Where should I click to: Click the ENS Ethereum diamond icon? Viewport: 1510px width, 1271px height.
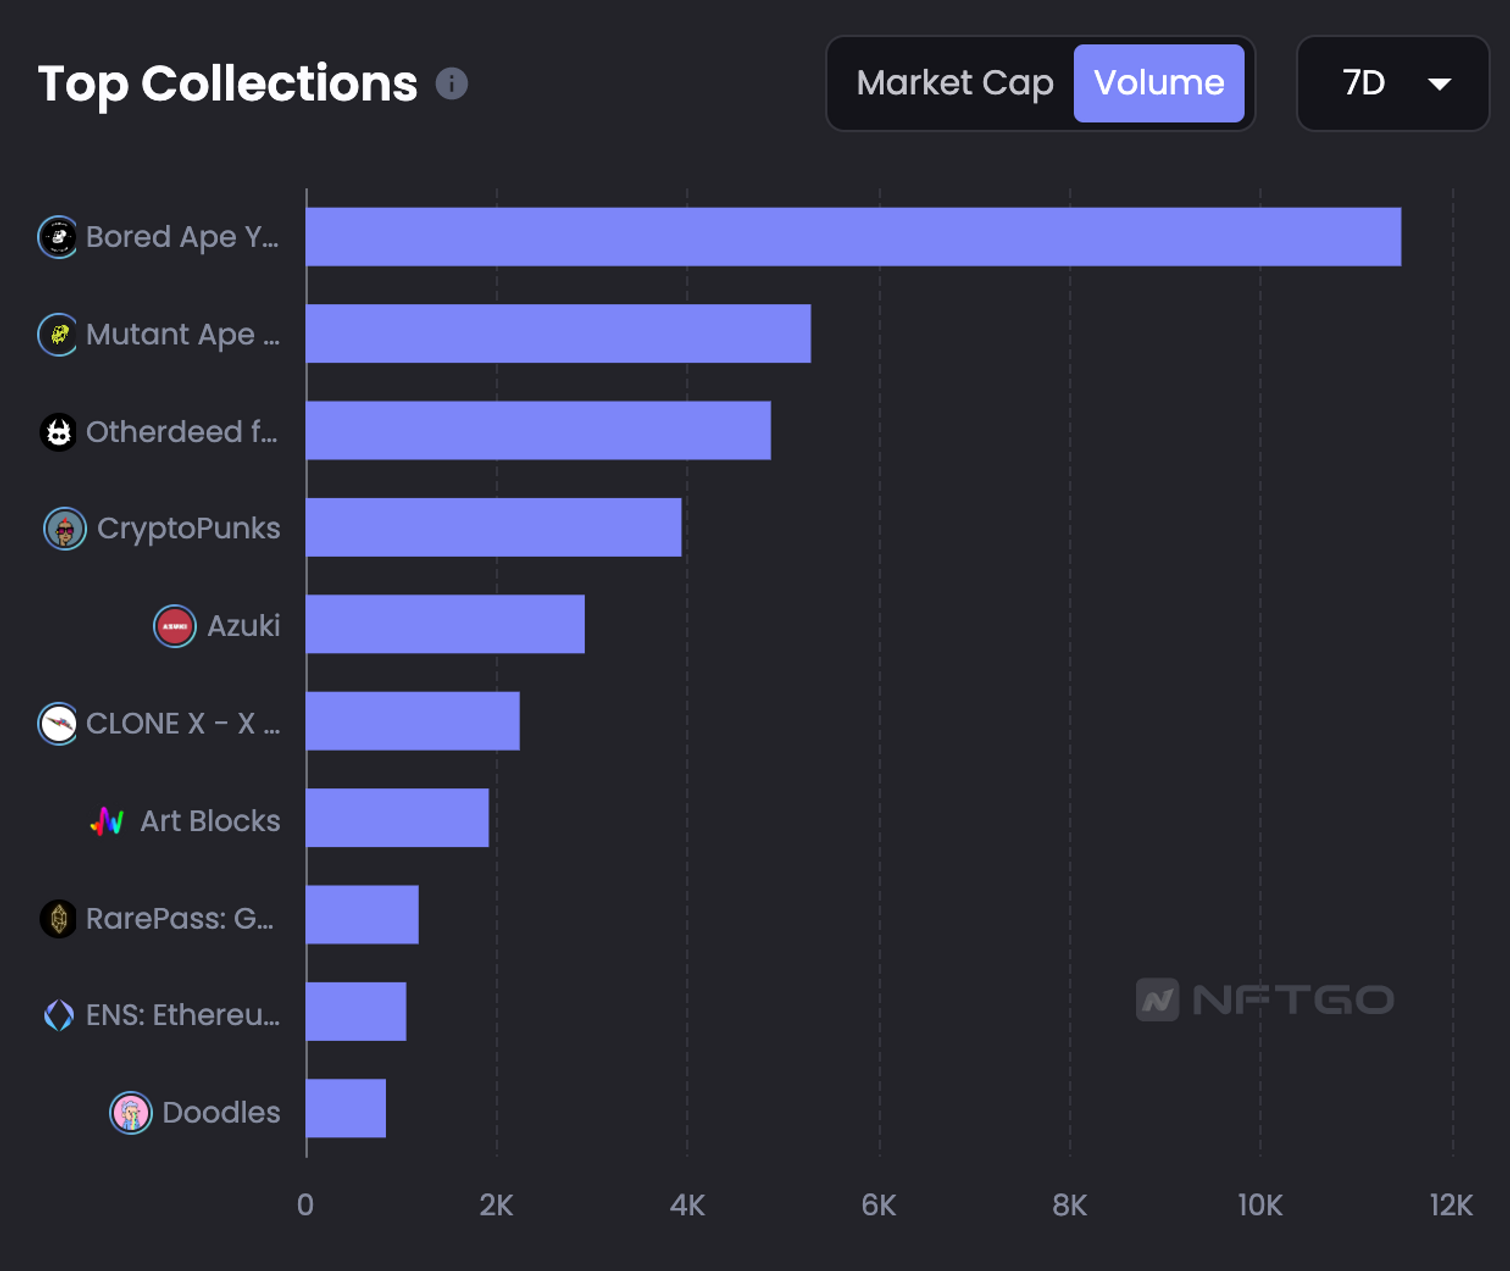[x=58, y=1015]
